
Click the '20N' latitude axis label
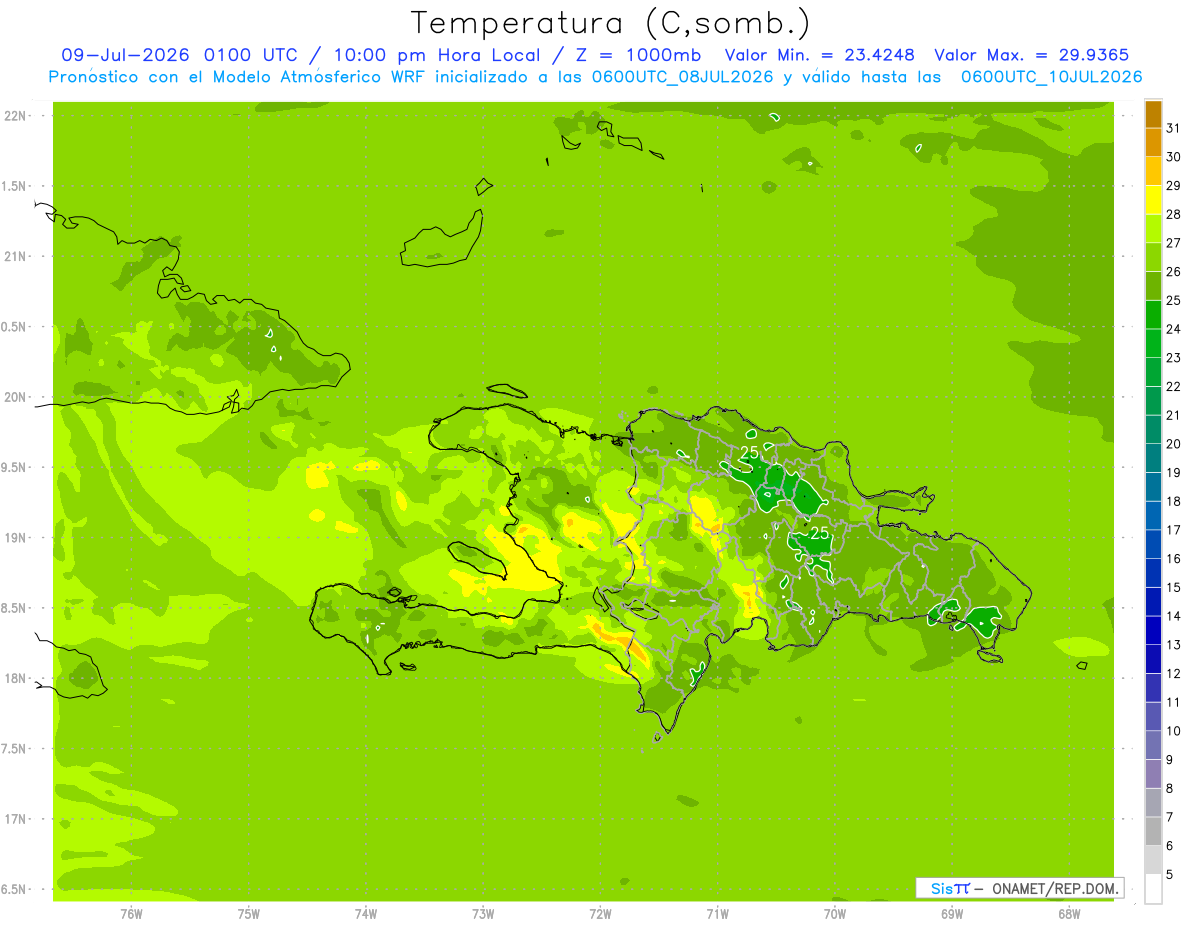click(x=14, y=397)
